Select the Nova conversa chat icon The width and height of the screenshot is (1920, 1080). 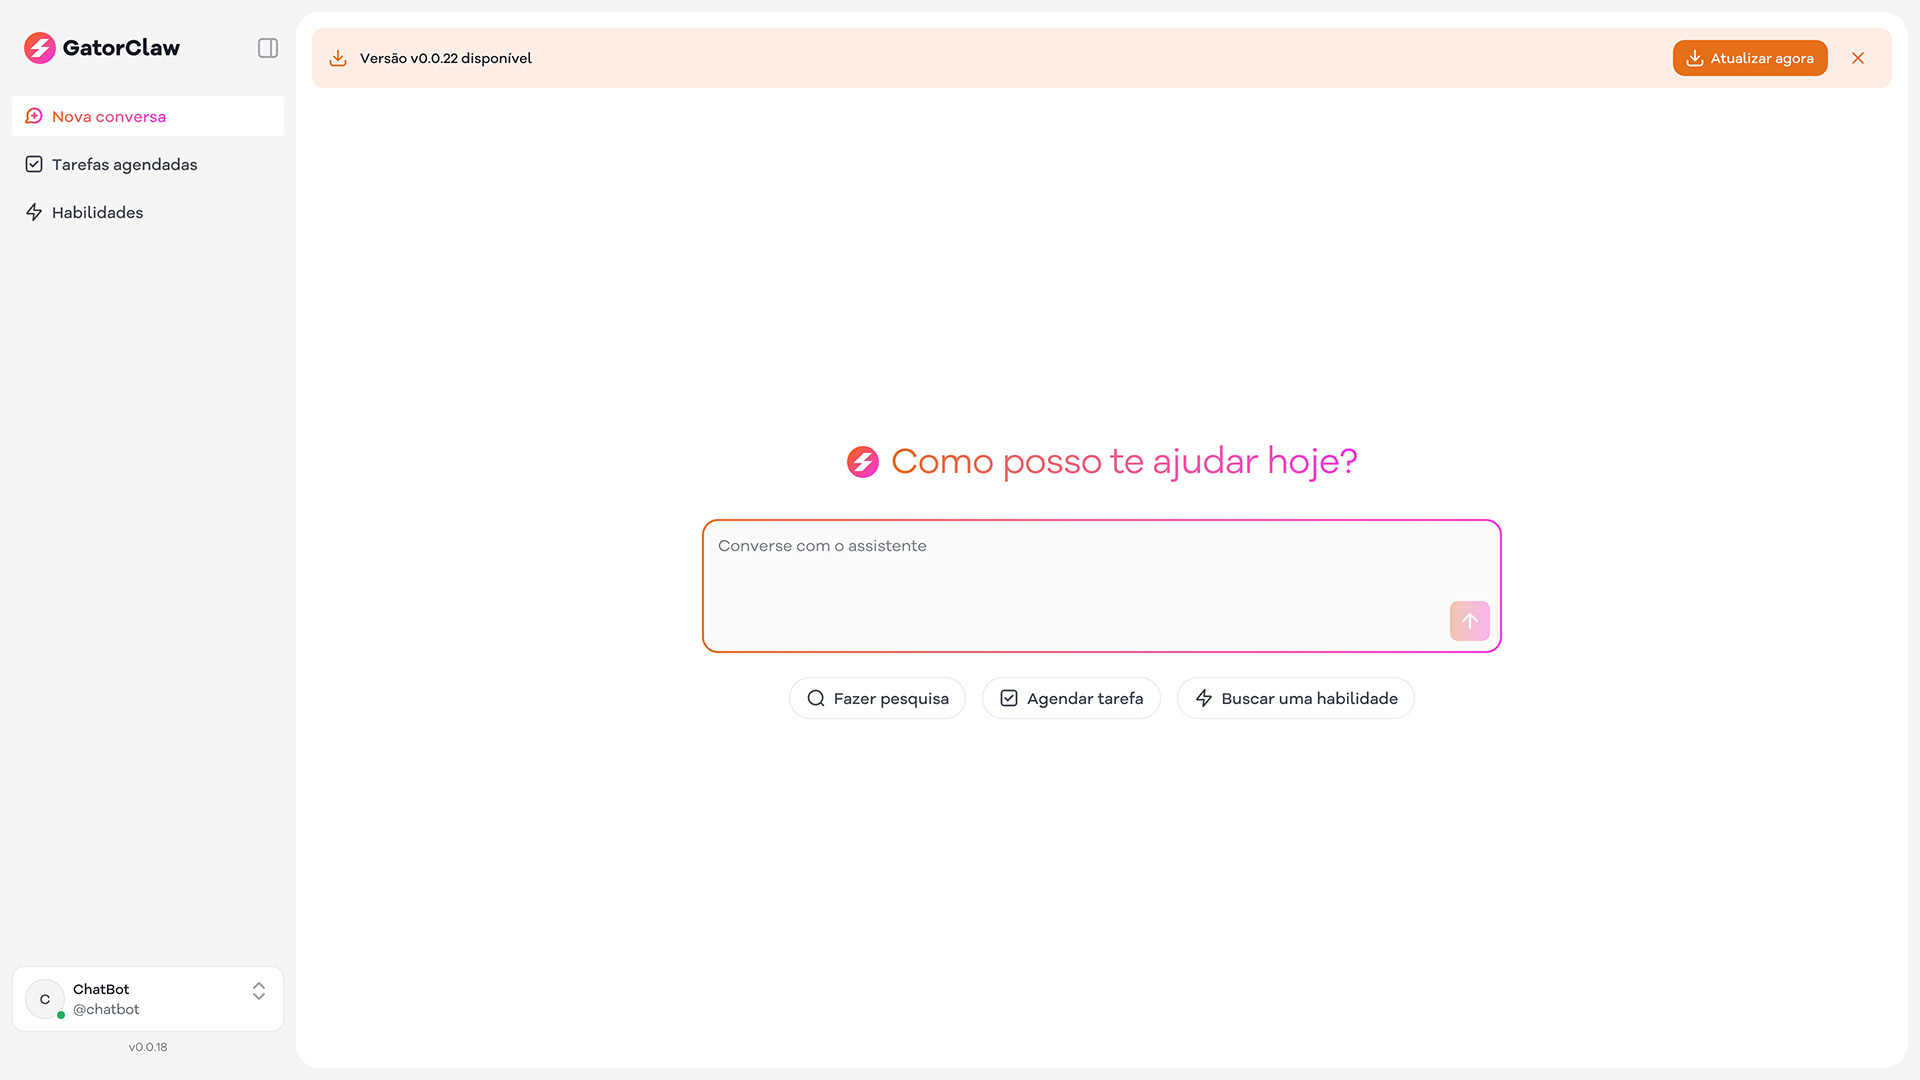35,116
